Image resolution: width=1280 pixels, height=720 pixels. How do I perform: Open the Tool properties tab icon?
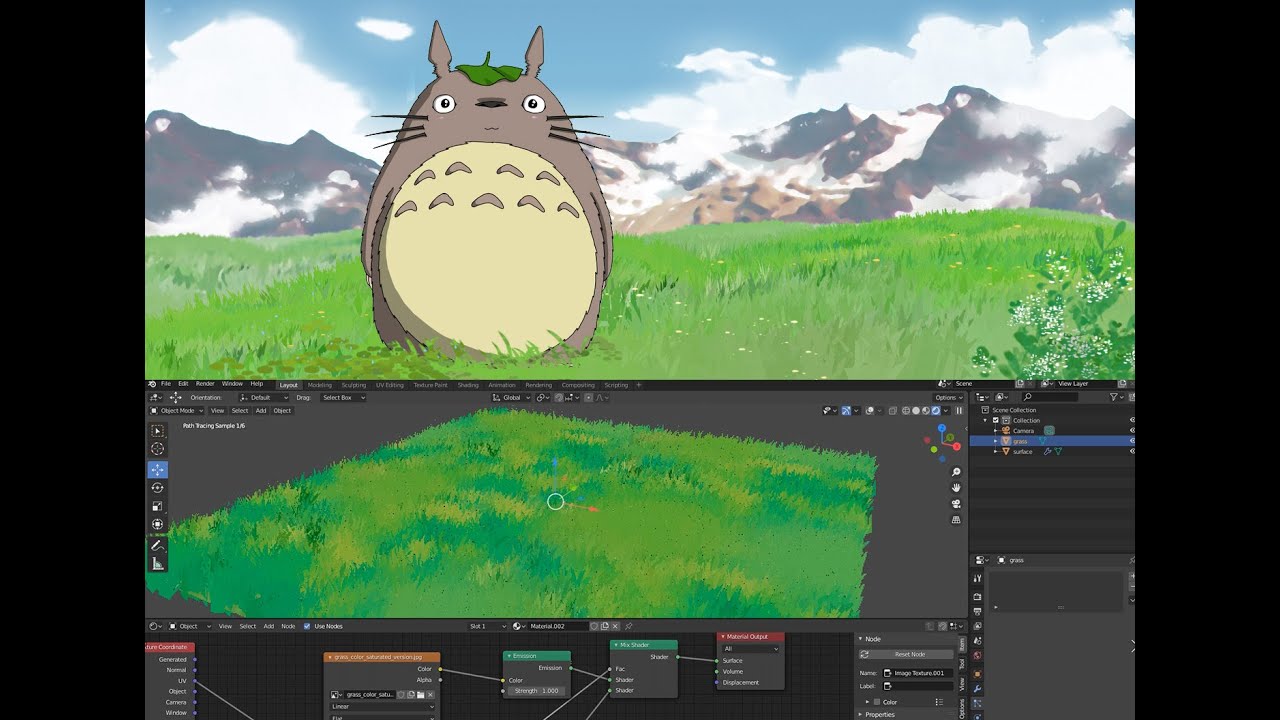(977, 578)
